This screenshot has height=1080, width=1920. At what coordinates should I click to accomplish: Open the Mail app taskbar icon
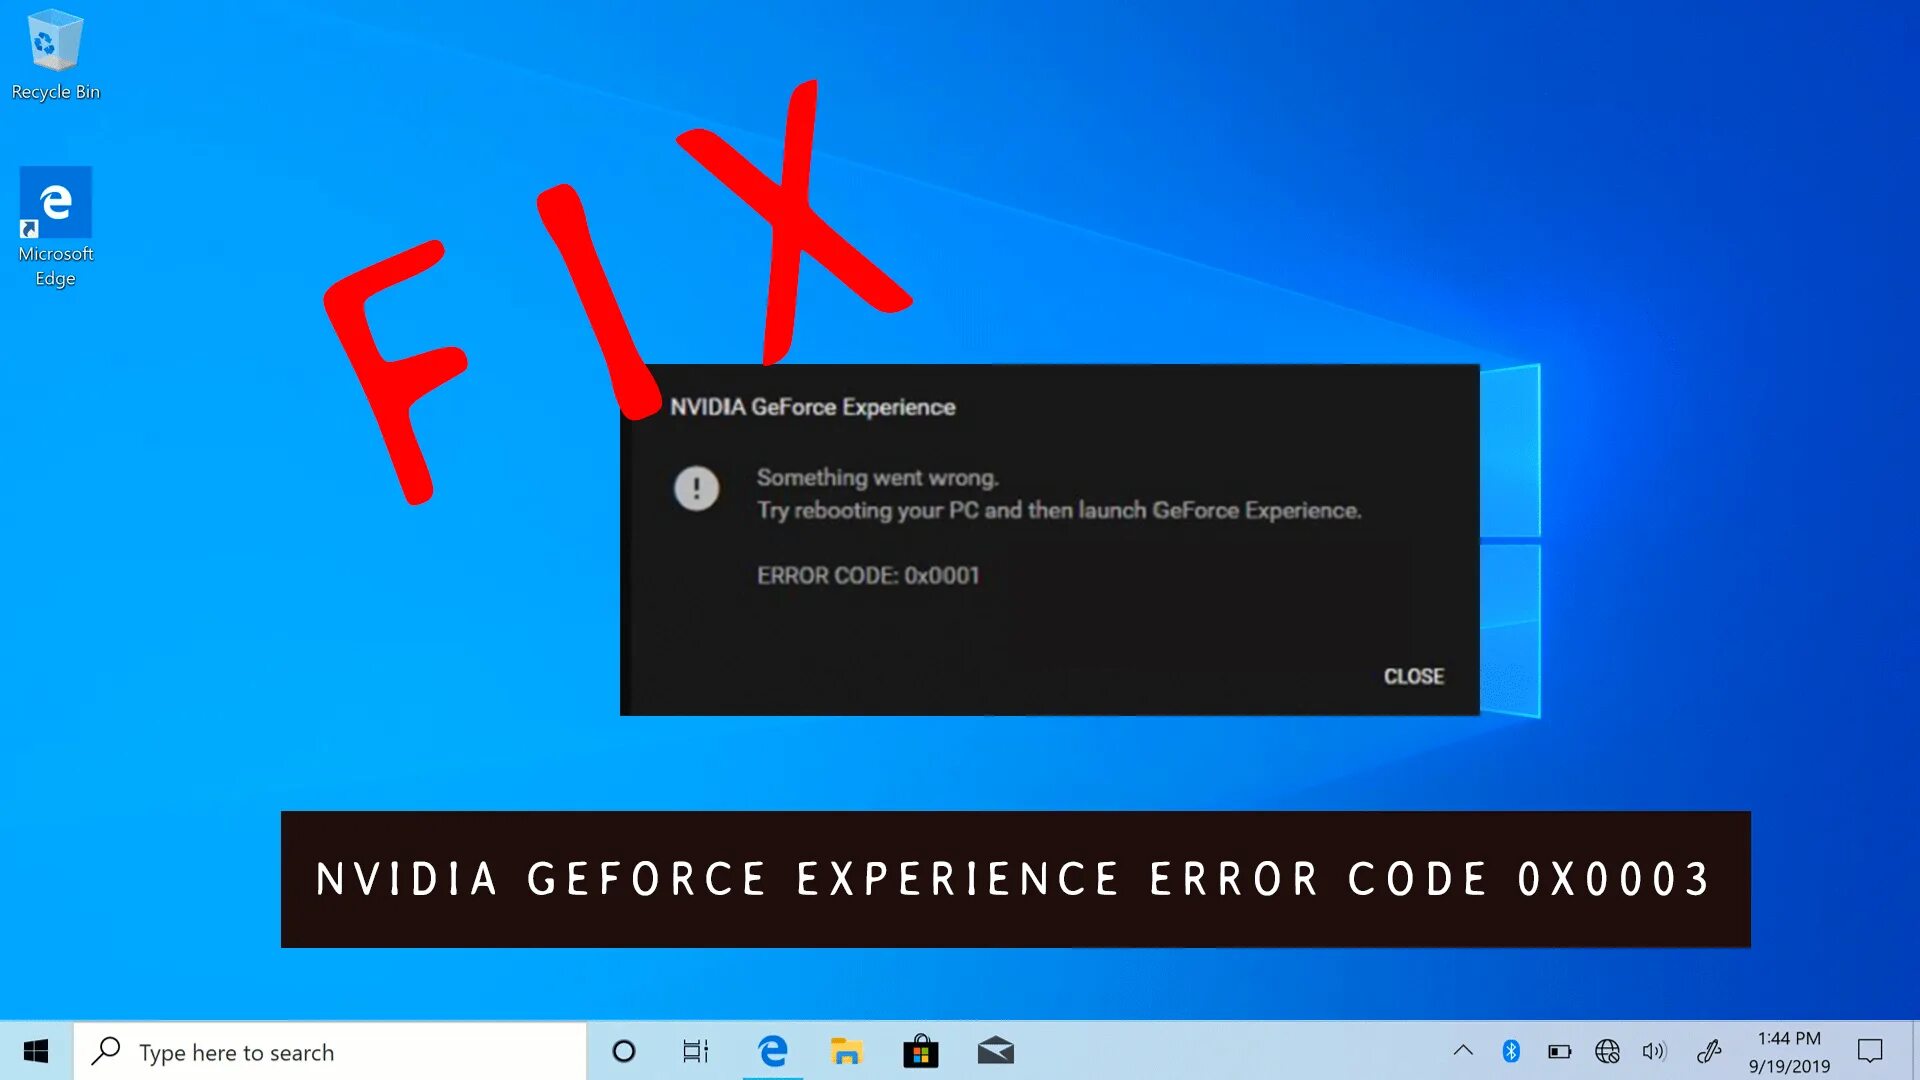pyautogui.click(x=997, y=1051)
